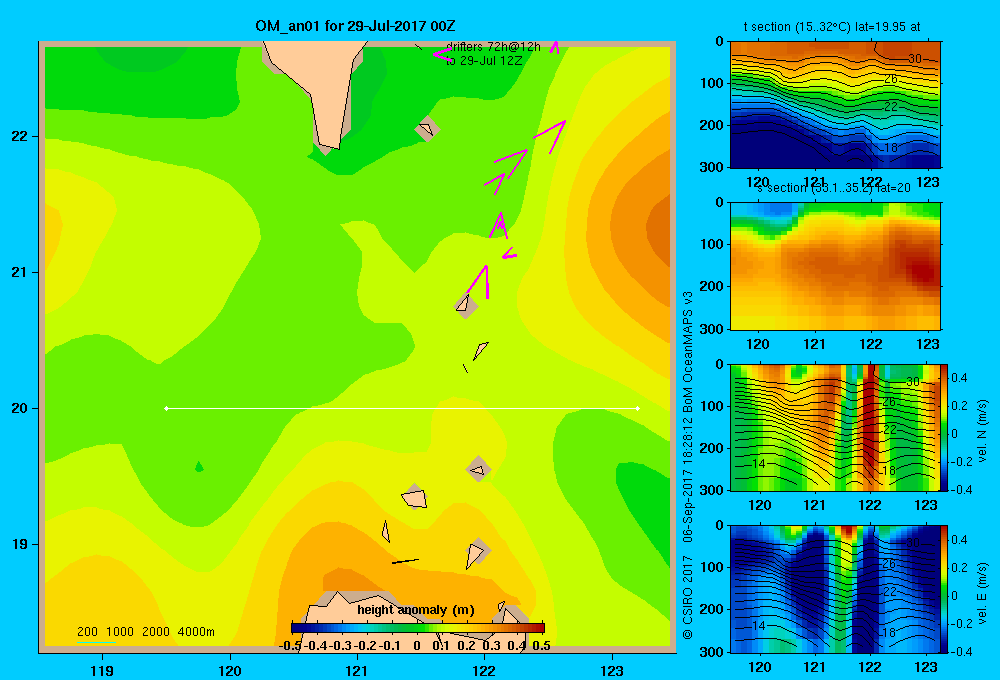The height and width of the screenshot is (680, 1000).
Task: Click the vertical CSIRO copyright text
Action: pyautogui.click(x=688, y=466)
